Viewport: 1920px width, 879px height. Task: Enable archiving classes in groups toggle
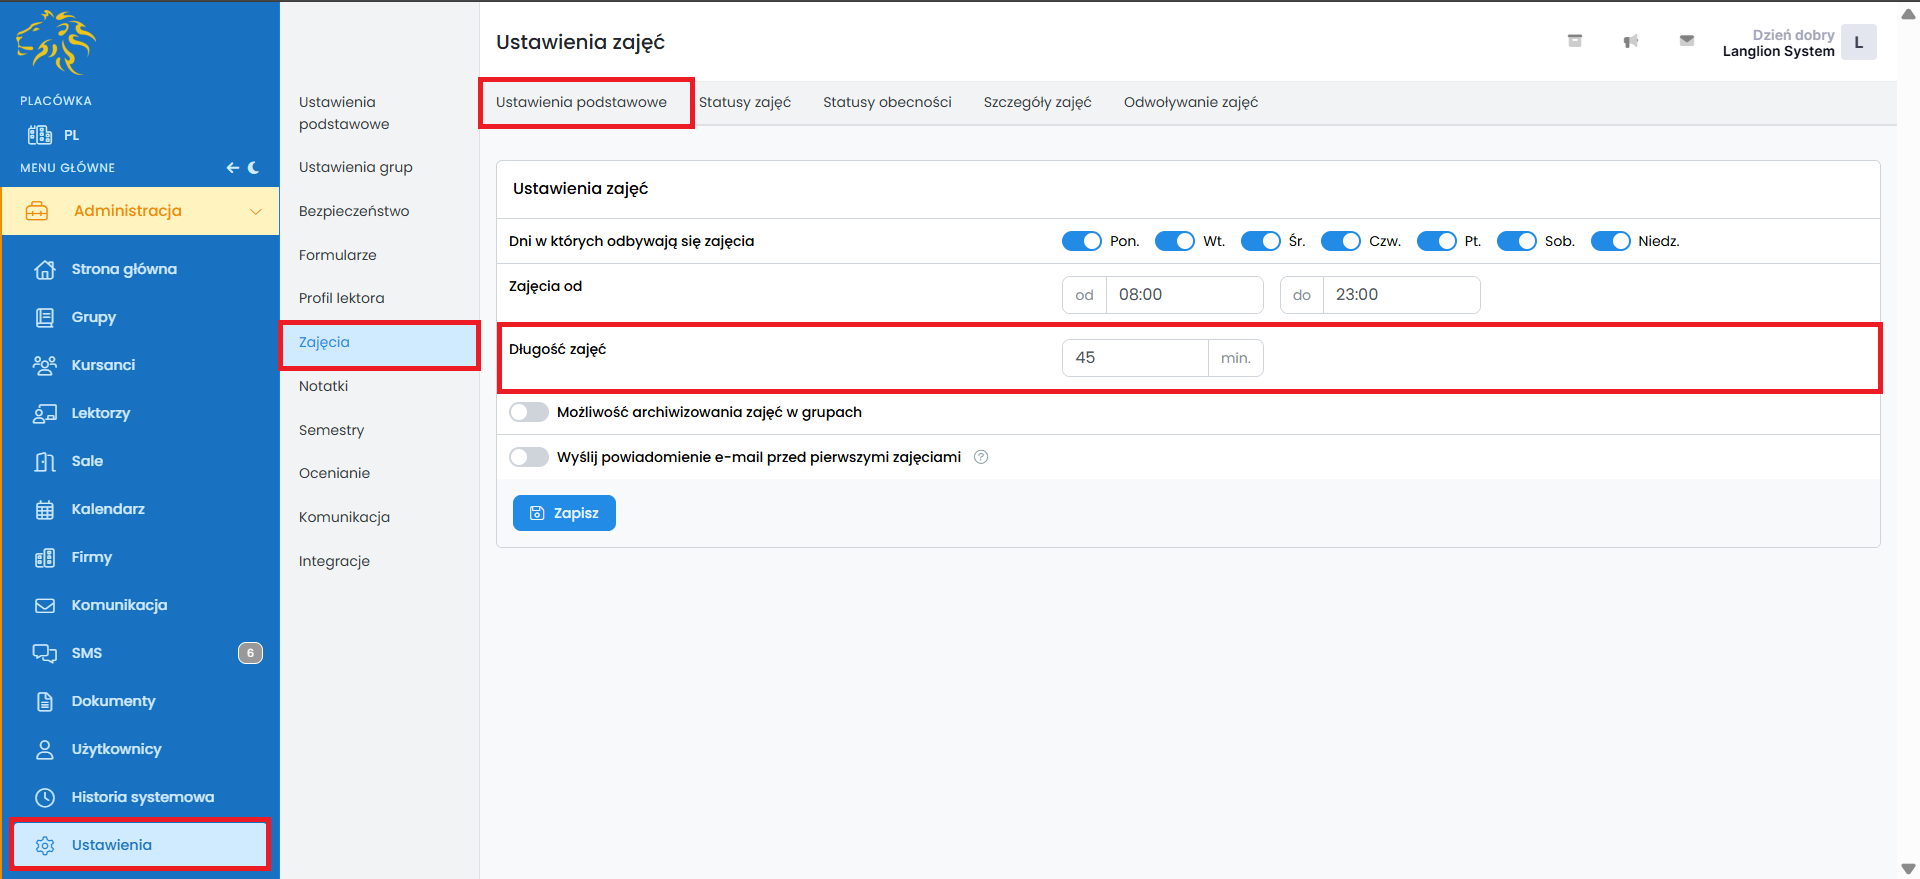click(x=529, y=412)
